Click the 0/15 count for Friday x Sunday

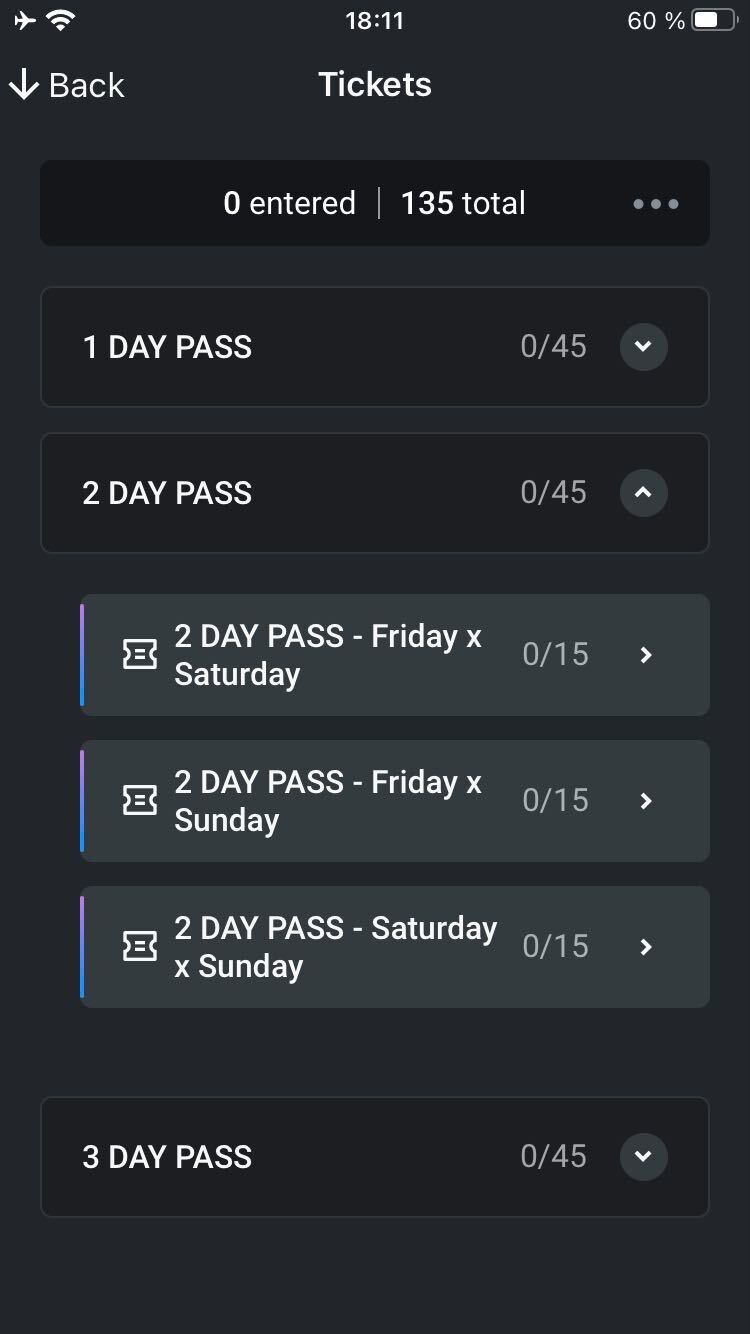[x=556, y=800]
